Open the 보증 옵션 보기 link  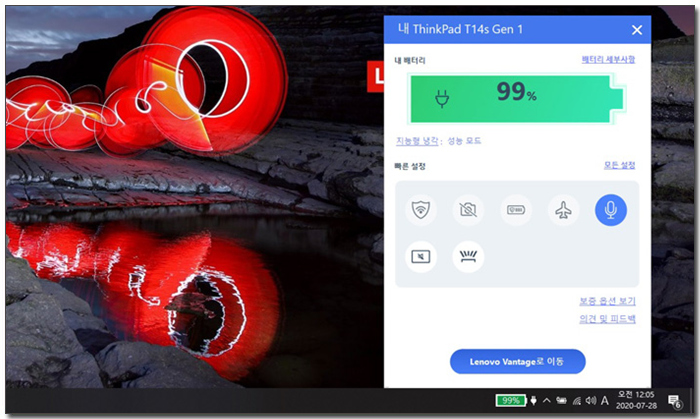click(x=607, y=301)
